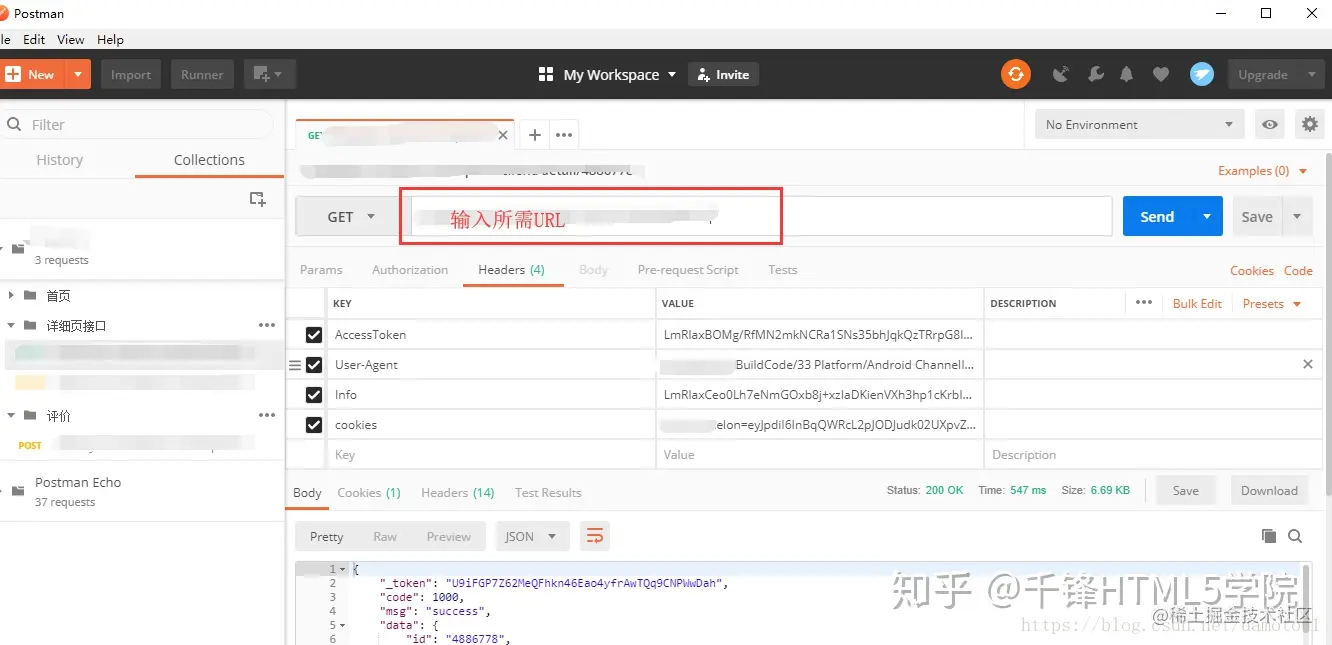The width and height of the screenshot is (1332, 645).
Task: Switch to response Cookies (1) tab
Action: coord(369,493)
